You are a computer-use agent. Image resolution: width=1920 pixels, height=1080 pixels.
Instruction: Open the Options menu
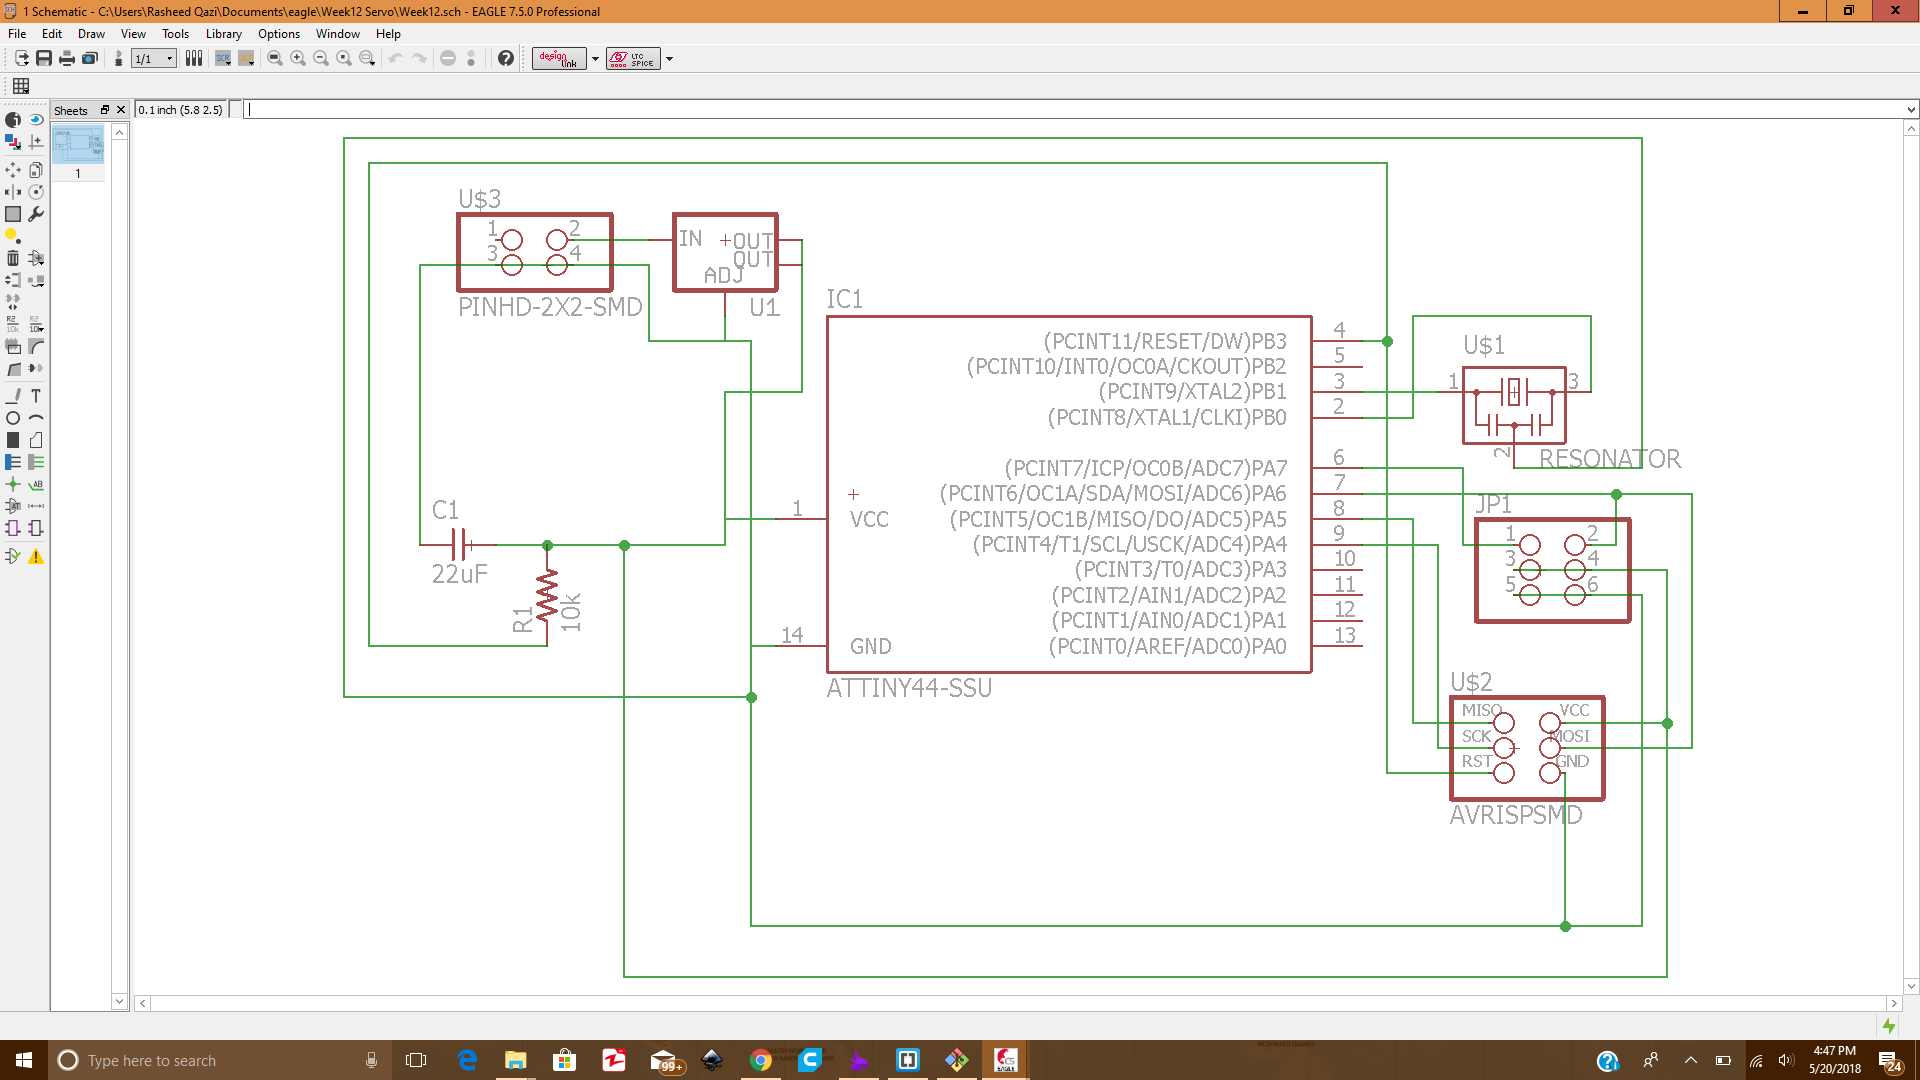[278, 34]
